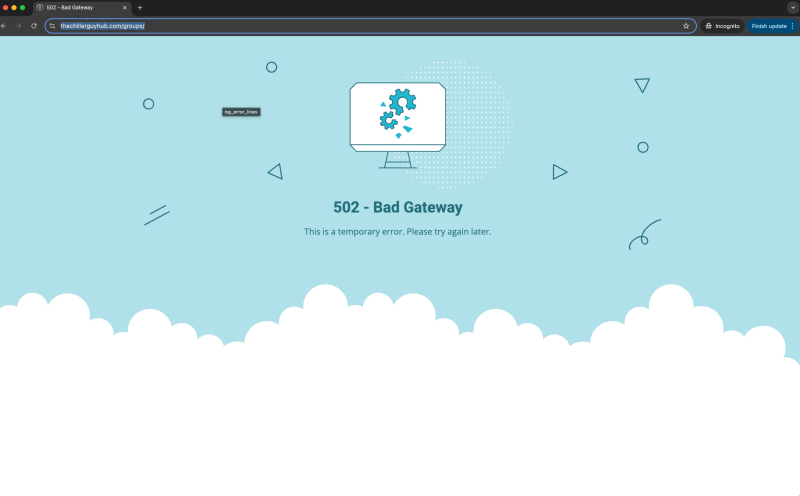Select the 502 - Bad Gateway tab
The image size is (800, 496).
(82, 8)
